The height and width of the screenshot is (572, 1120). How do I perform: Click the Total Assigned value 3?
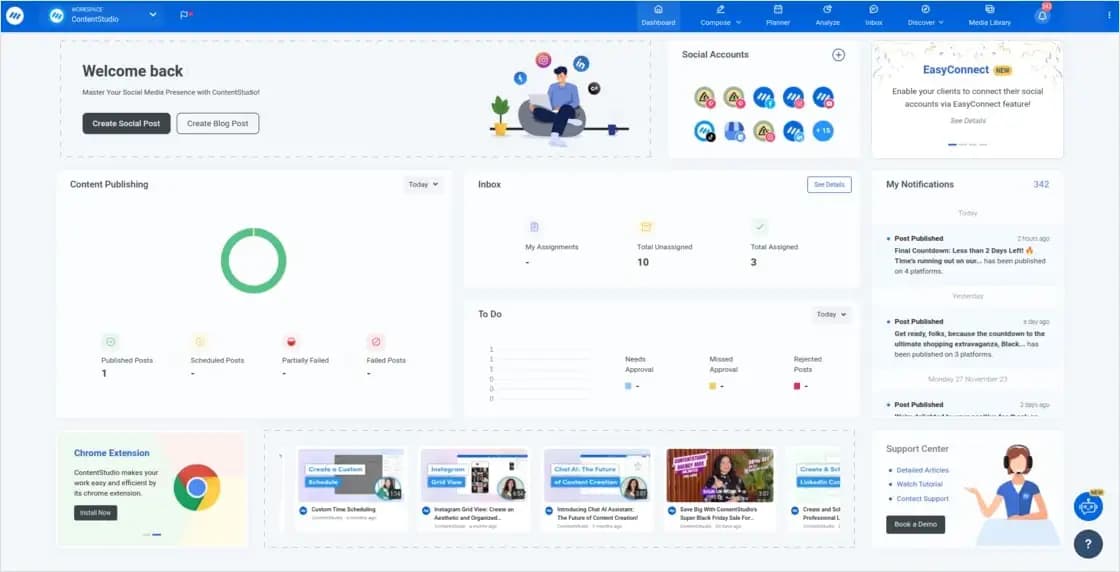(754, 262)
